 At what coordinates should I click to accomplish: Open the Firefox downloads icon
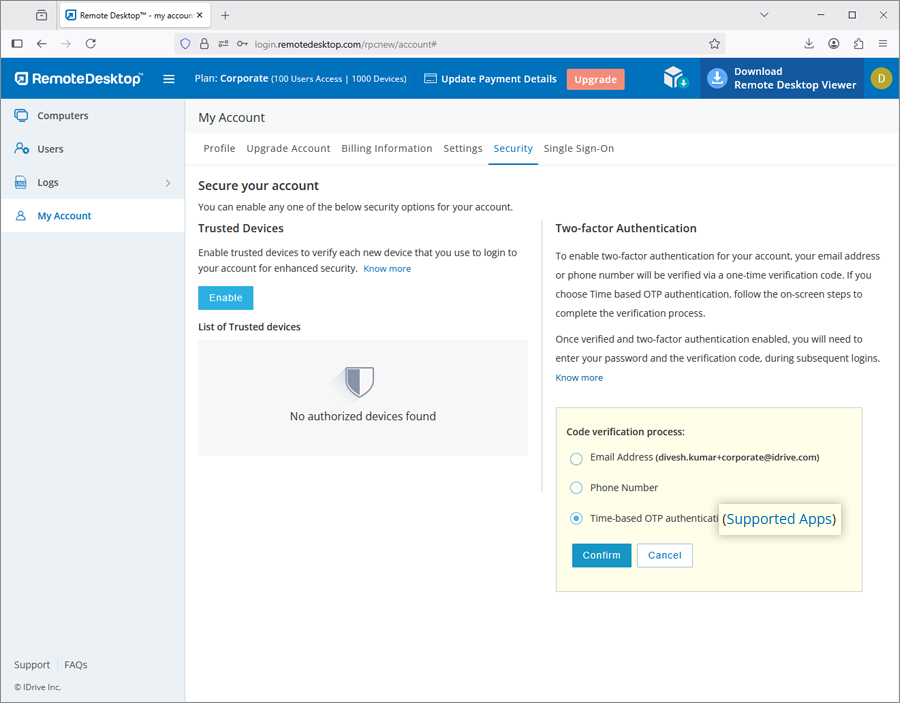809,44
